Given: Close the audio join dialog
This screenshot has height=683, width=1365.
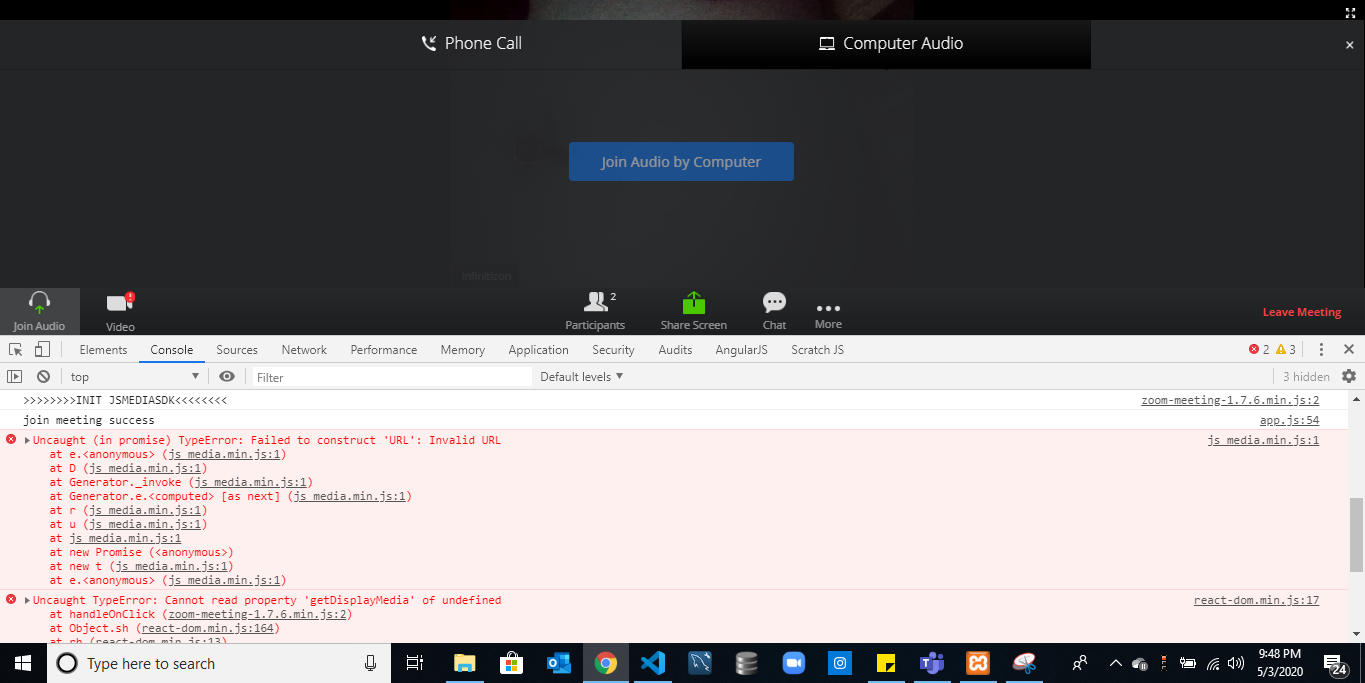Looking at the screenshot, I should (1349, 45).
